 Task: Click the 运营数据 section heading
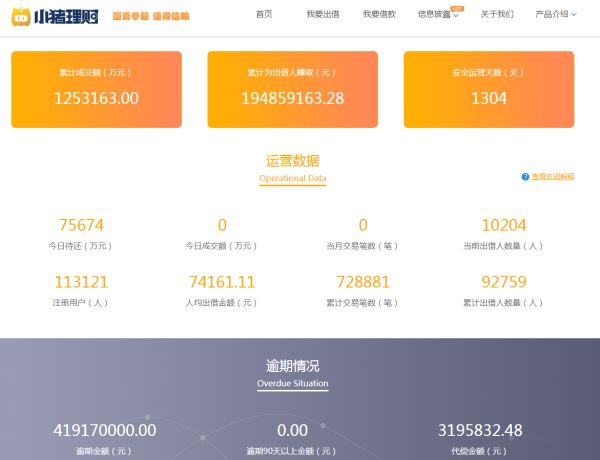coord(293,161)
